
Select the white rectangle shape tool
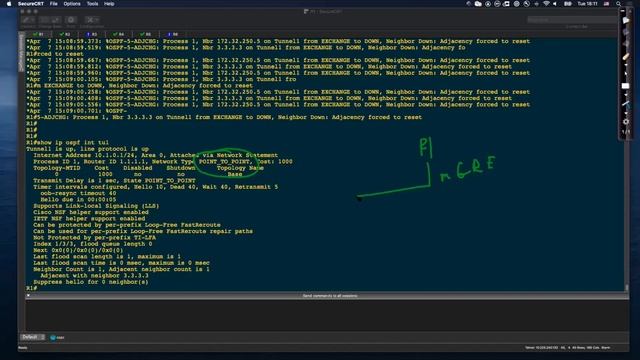pyautogui.click(x=625, y=86)
